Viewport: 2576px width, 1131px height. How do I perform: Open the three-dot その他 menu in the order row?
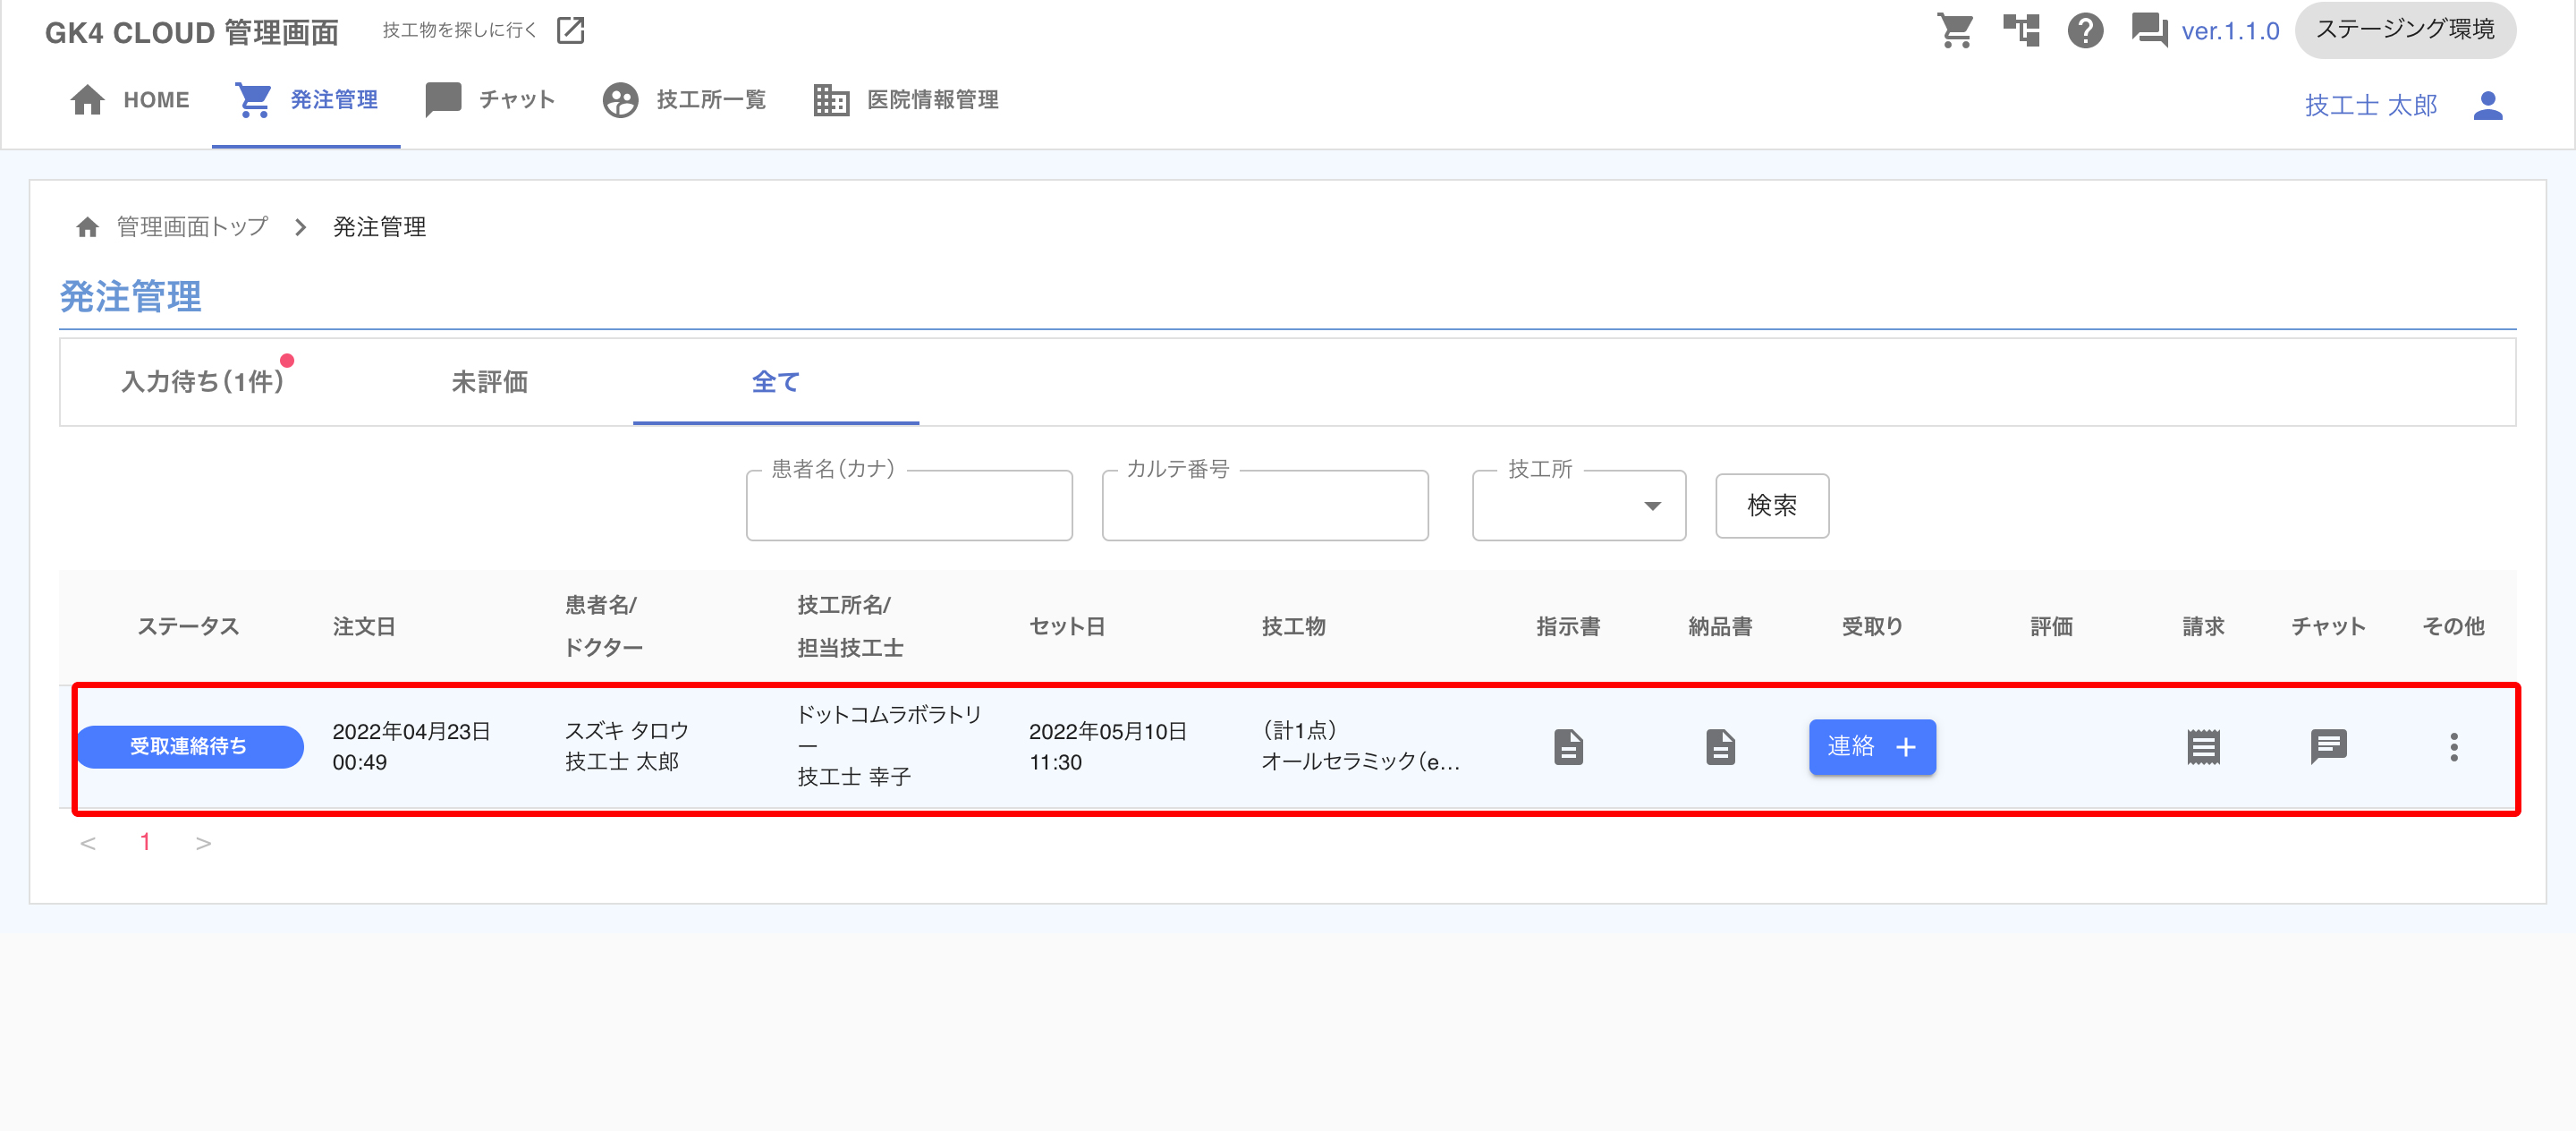click(2453, 747)
